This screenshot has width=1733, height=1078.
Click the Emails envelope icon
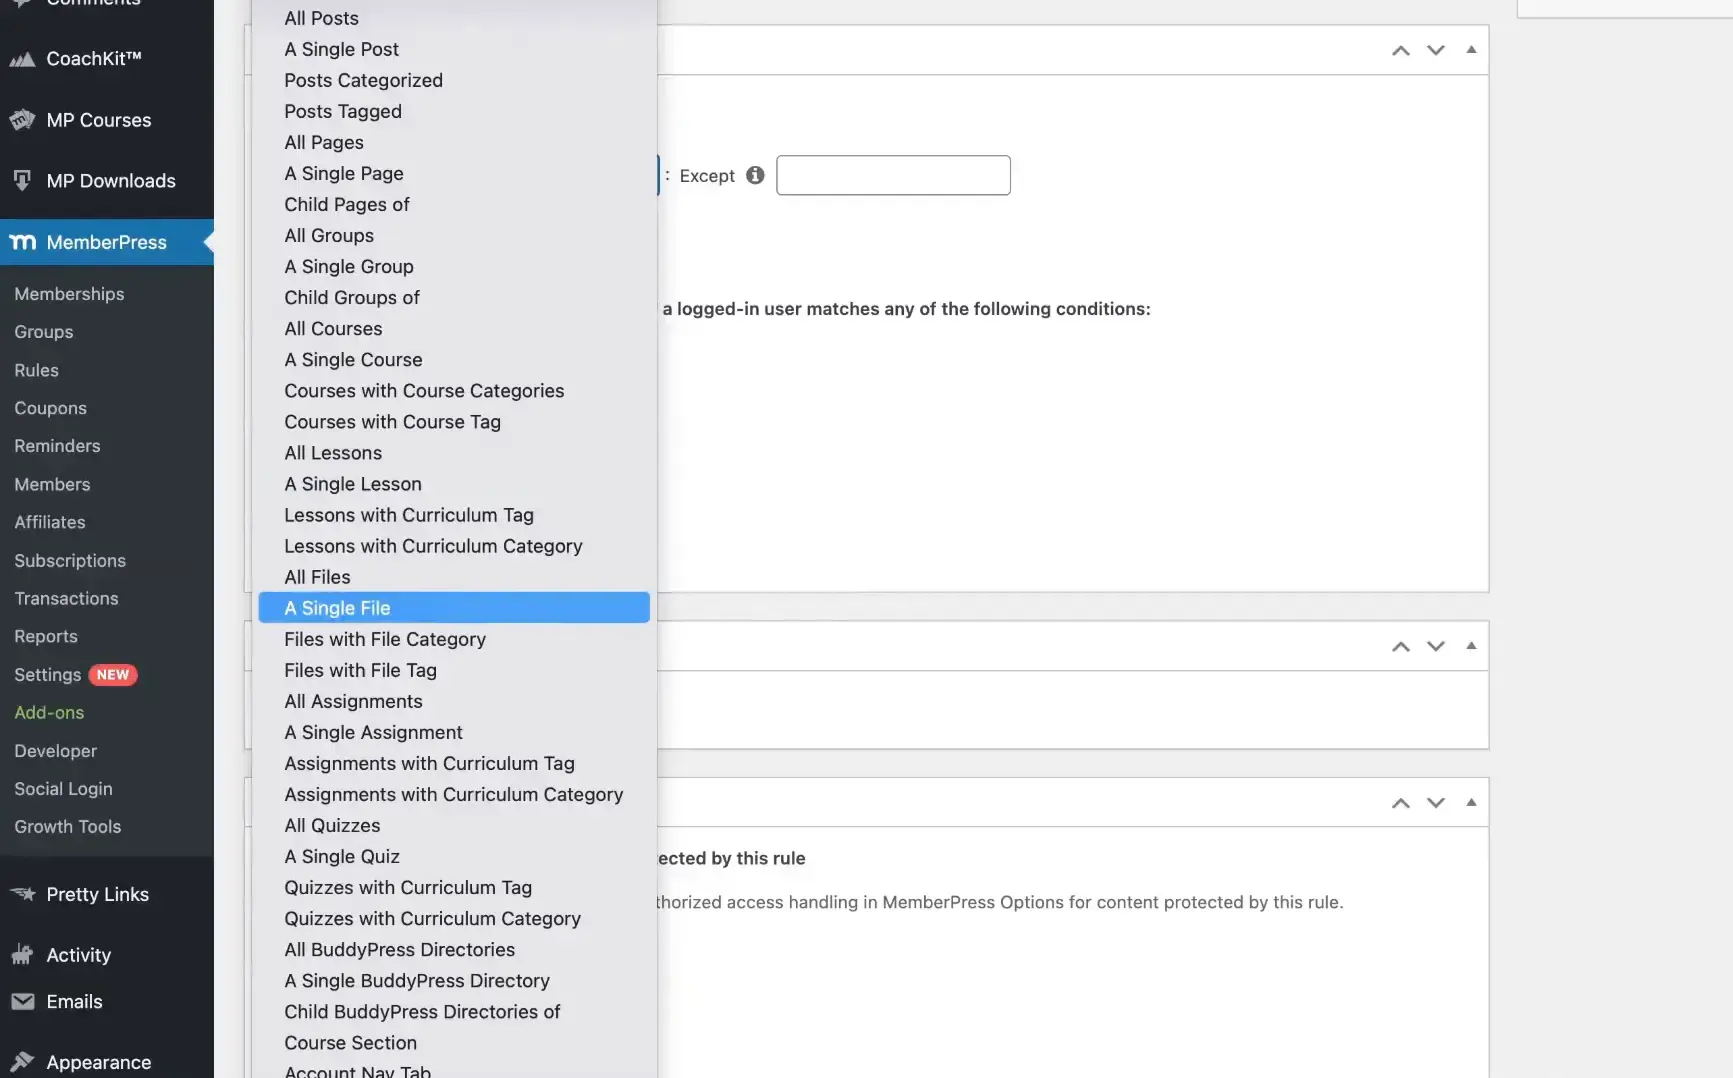pos(22,1001)
